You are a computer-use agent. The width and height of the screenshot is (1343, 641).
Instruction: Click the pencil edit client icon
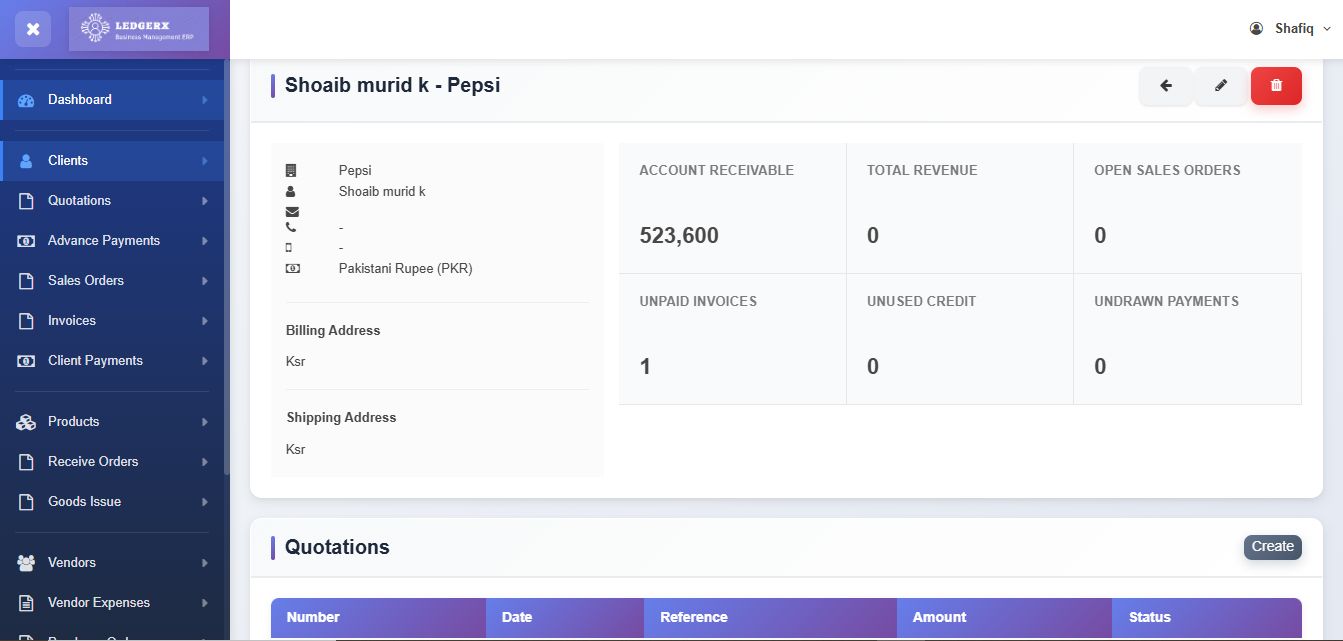[1221, 86]
